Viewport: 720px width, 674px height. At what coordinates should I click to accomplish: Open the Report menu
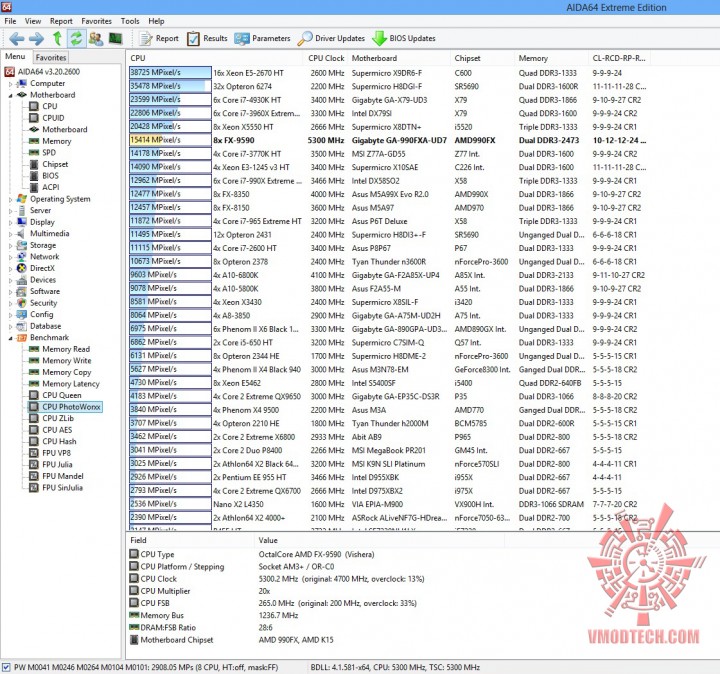point(61,21)
